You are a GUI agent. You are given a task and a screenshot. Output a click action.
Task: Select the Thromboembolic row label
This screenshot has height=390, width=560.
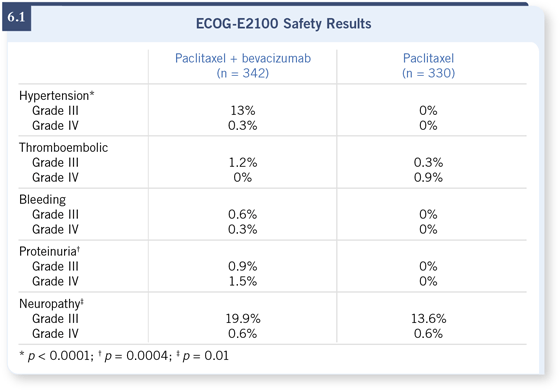[64, 148]
